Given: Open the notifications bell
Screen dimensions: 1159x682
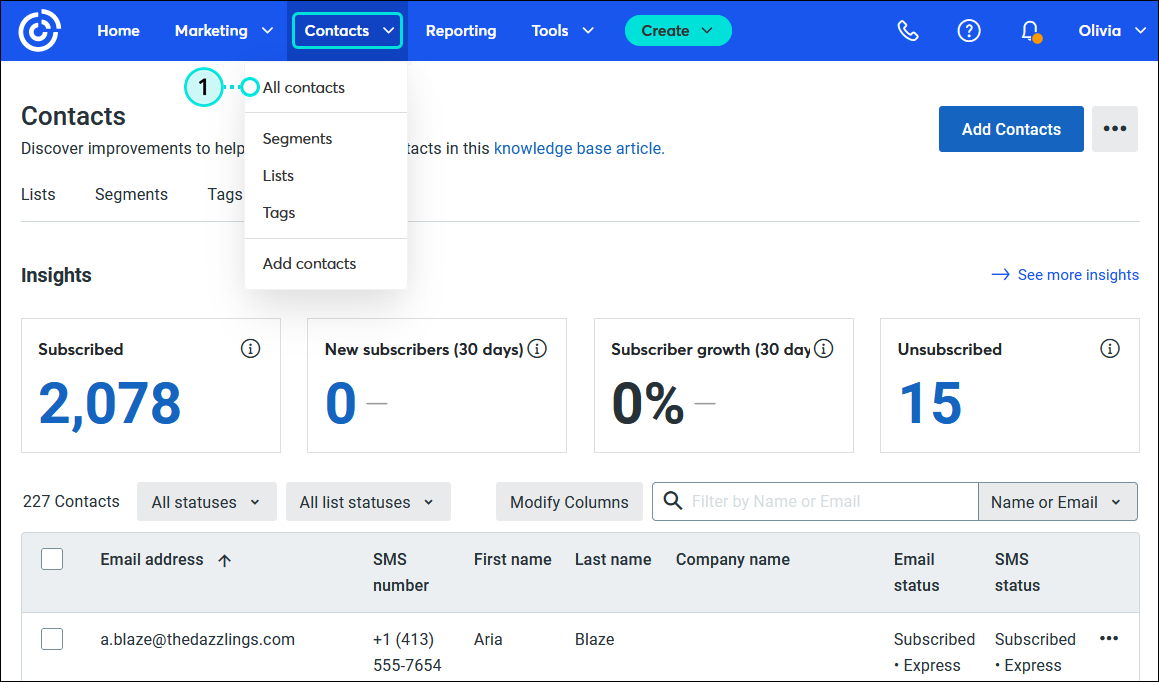Looking at the screenshot, I should click(x=1029, y=30).
